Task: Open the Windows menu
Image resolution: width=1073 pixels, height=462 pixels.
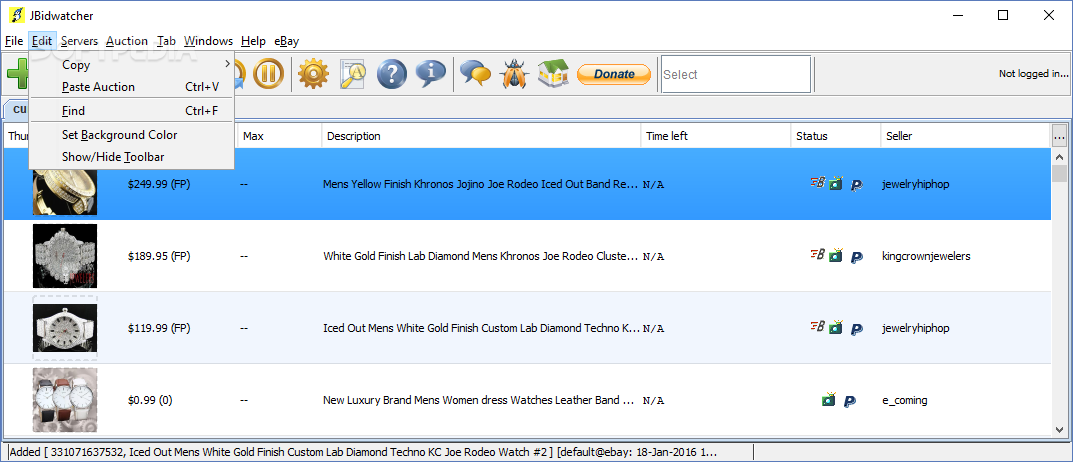Action: coord(208,41)
